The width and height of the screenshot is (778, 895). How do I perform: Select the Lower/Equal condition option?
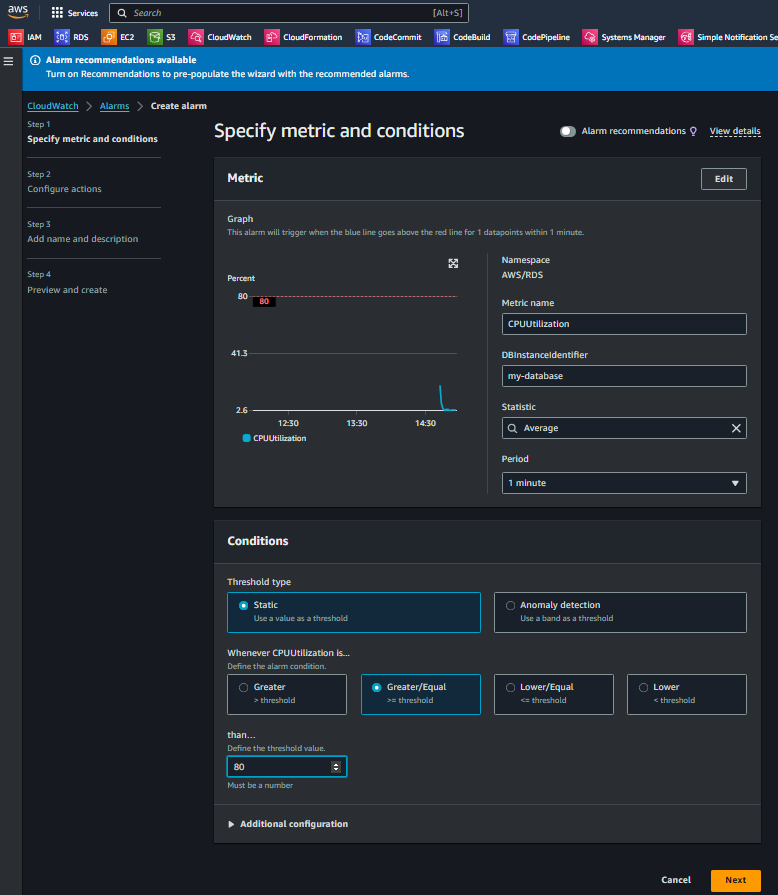pyautogui.click(x=554, y=694)
